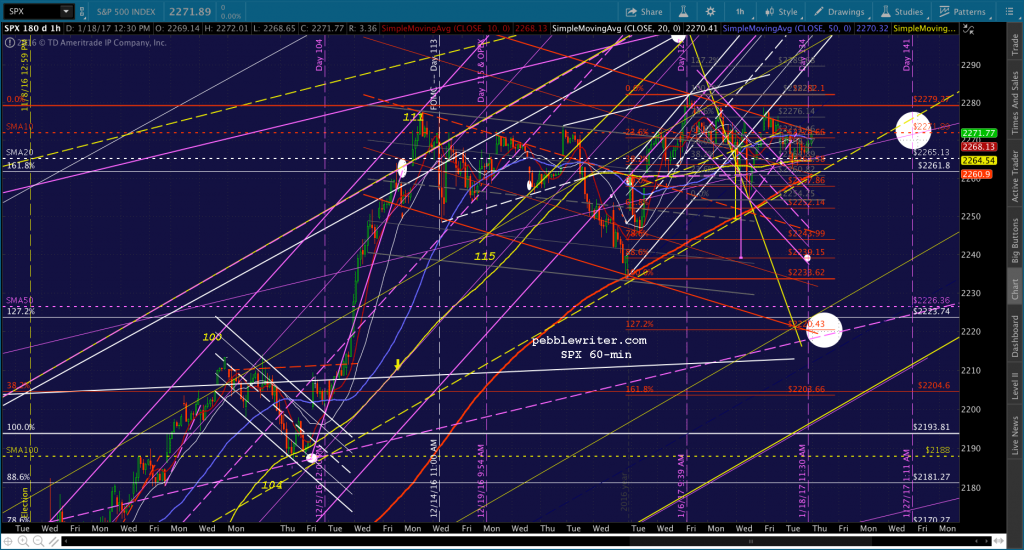1024x550 pixels.
Task: Open the Drawings menu
Action: click(x=839, y=11)
